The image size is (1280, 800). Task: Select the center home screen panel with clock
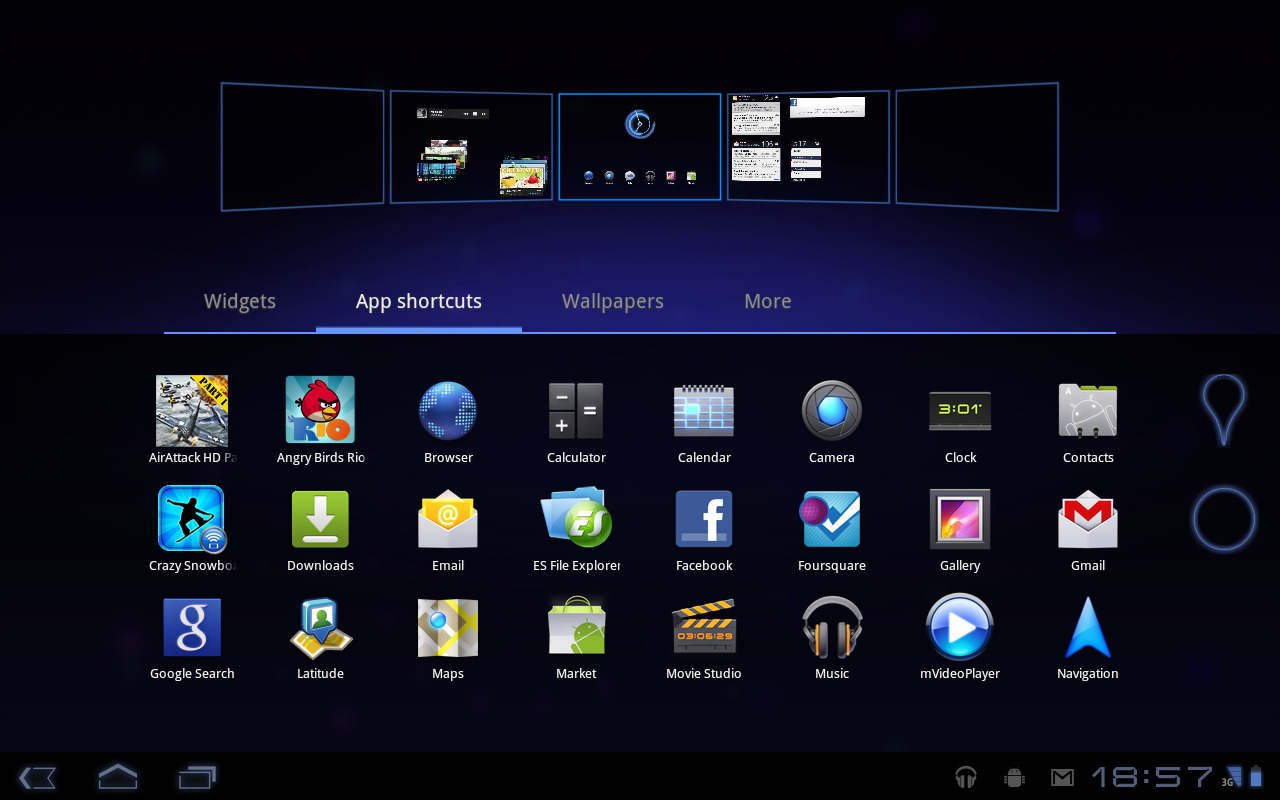coord(640,147)
